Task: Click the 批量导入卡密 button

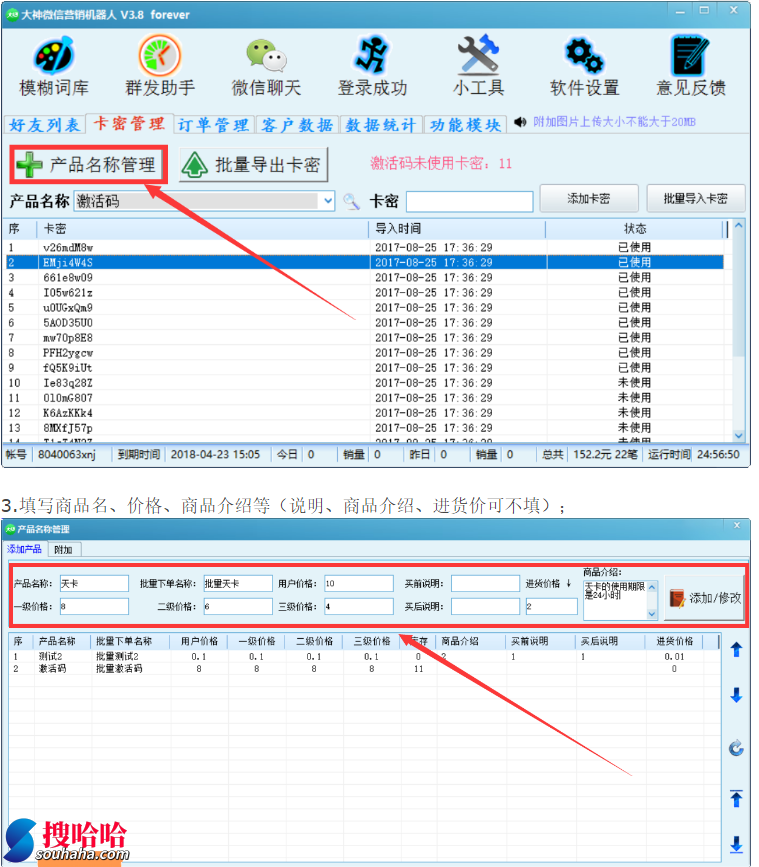Action: coord(695,199)
